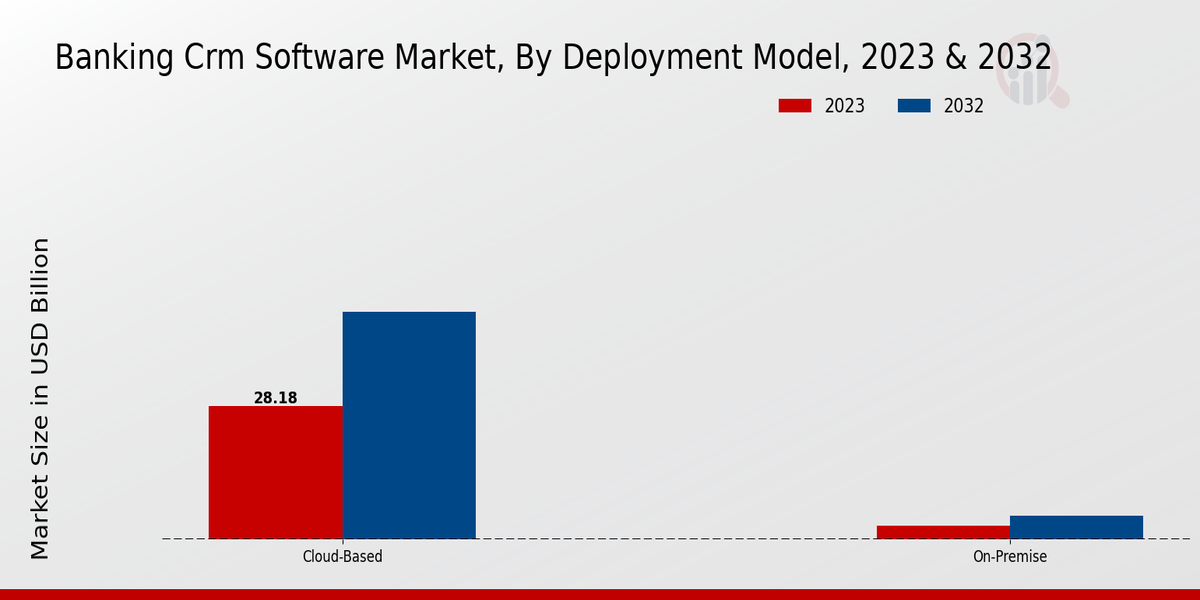1200x600 pixels.
Task: Select the red On-Premise 2023 bar
Action: pyautogui.click(x=943, y=532)
